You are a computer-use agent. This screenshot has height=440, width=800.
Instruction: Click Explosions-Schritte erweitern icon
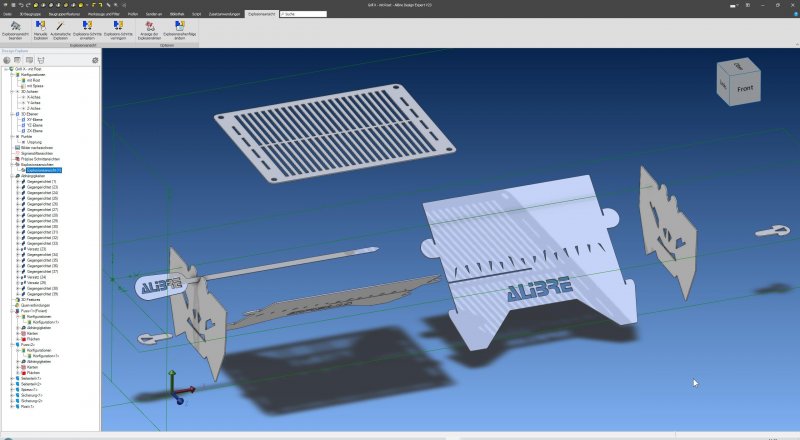87,26
